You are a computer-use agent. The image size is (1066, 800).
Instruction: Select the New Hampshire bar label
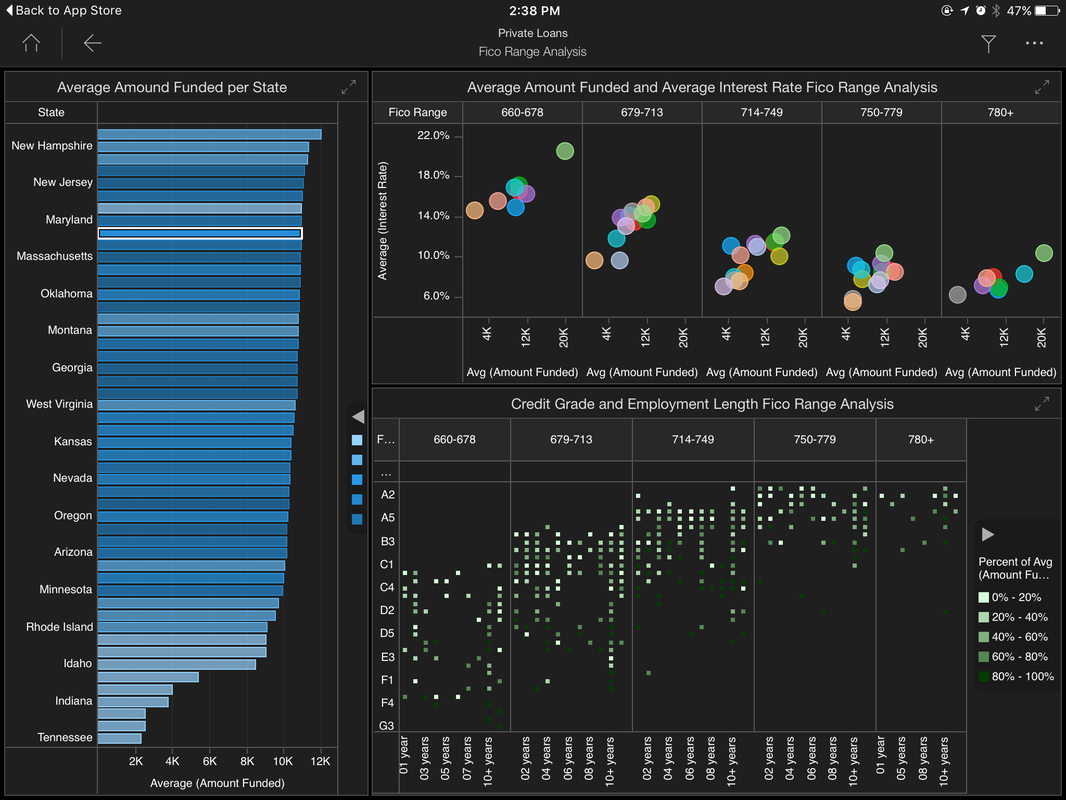[x=52, y=145]
